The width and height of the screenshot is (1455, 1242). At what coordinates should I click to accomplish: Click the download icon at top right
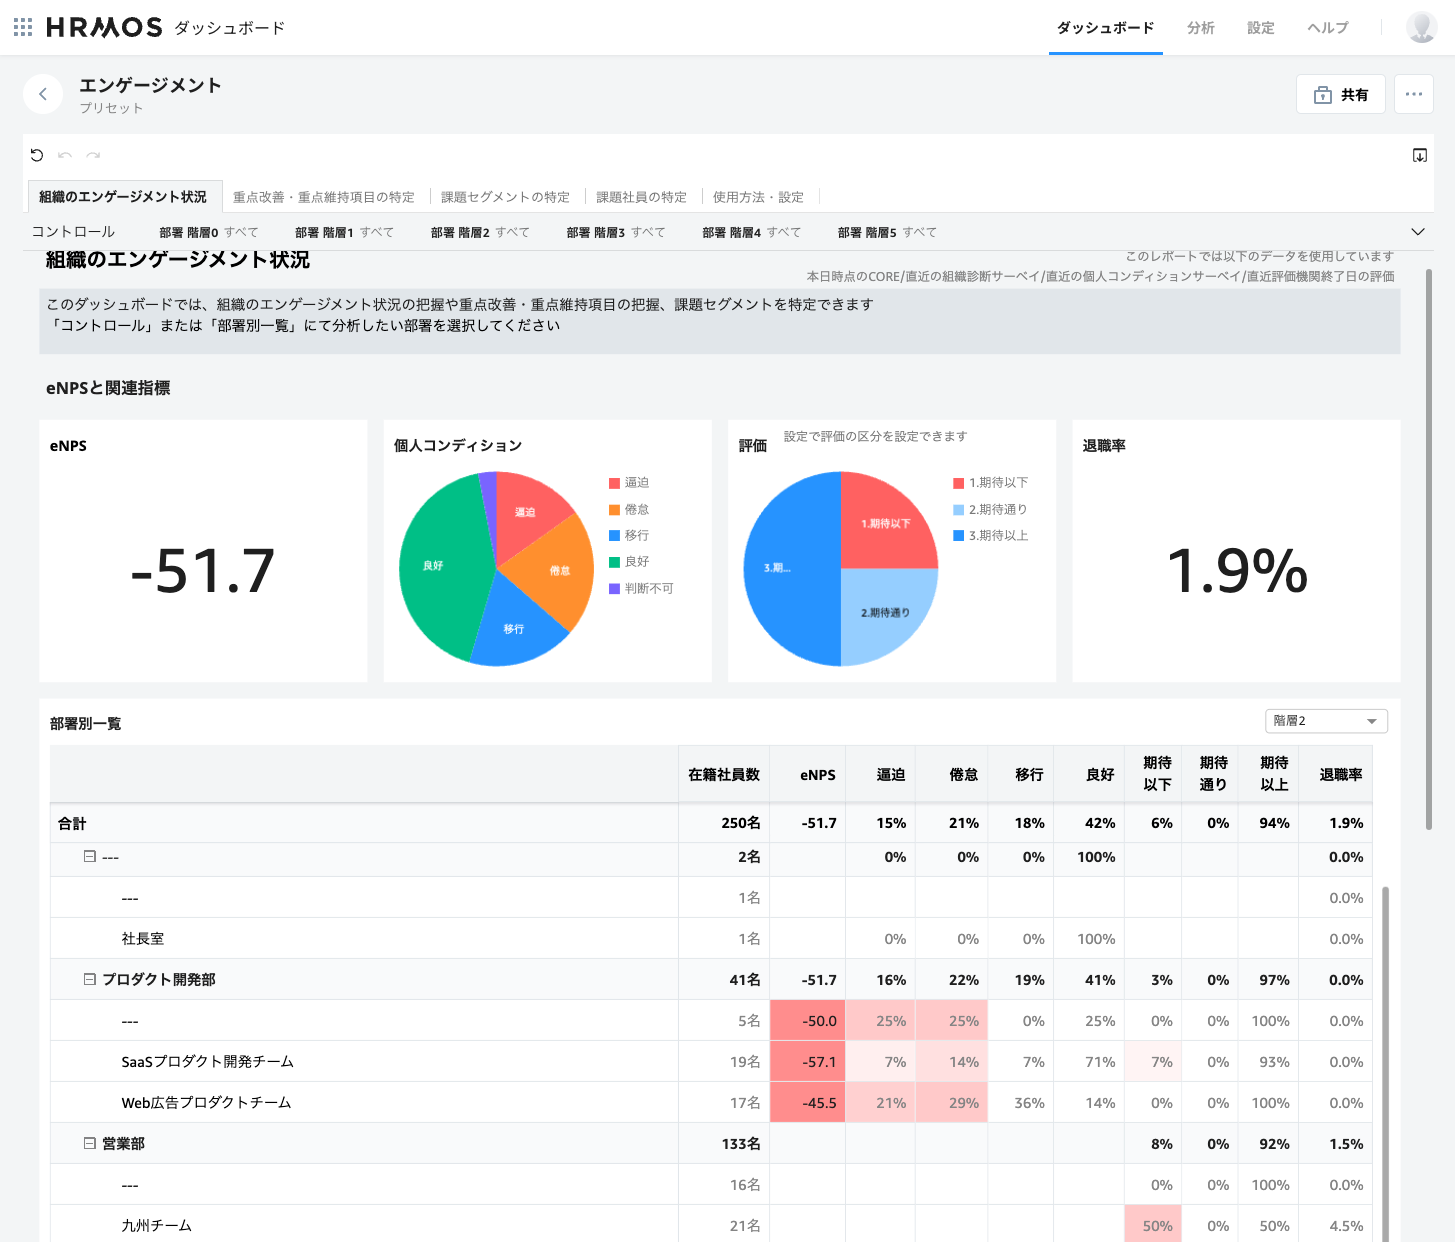point(1419,155)
